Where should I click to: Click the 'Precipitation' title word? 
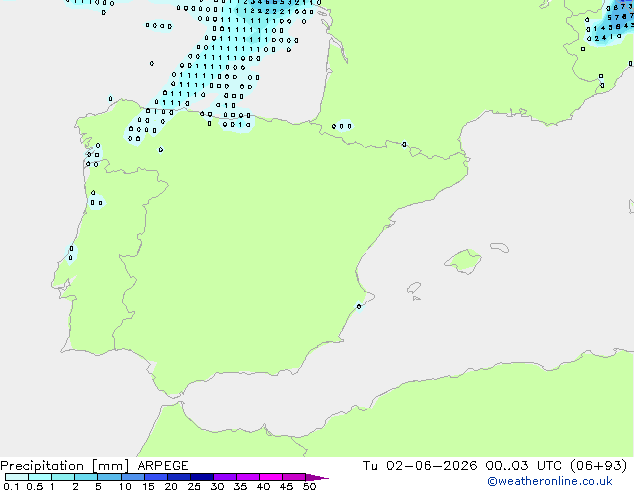[42, 466]
